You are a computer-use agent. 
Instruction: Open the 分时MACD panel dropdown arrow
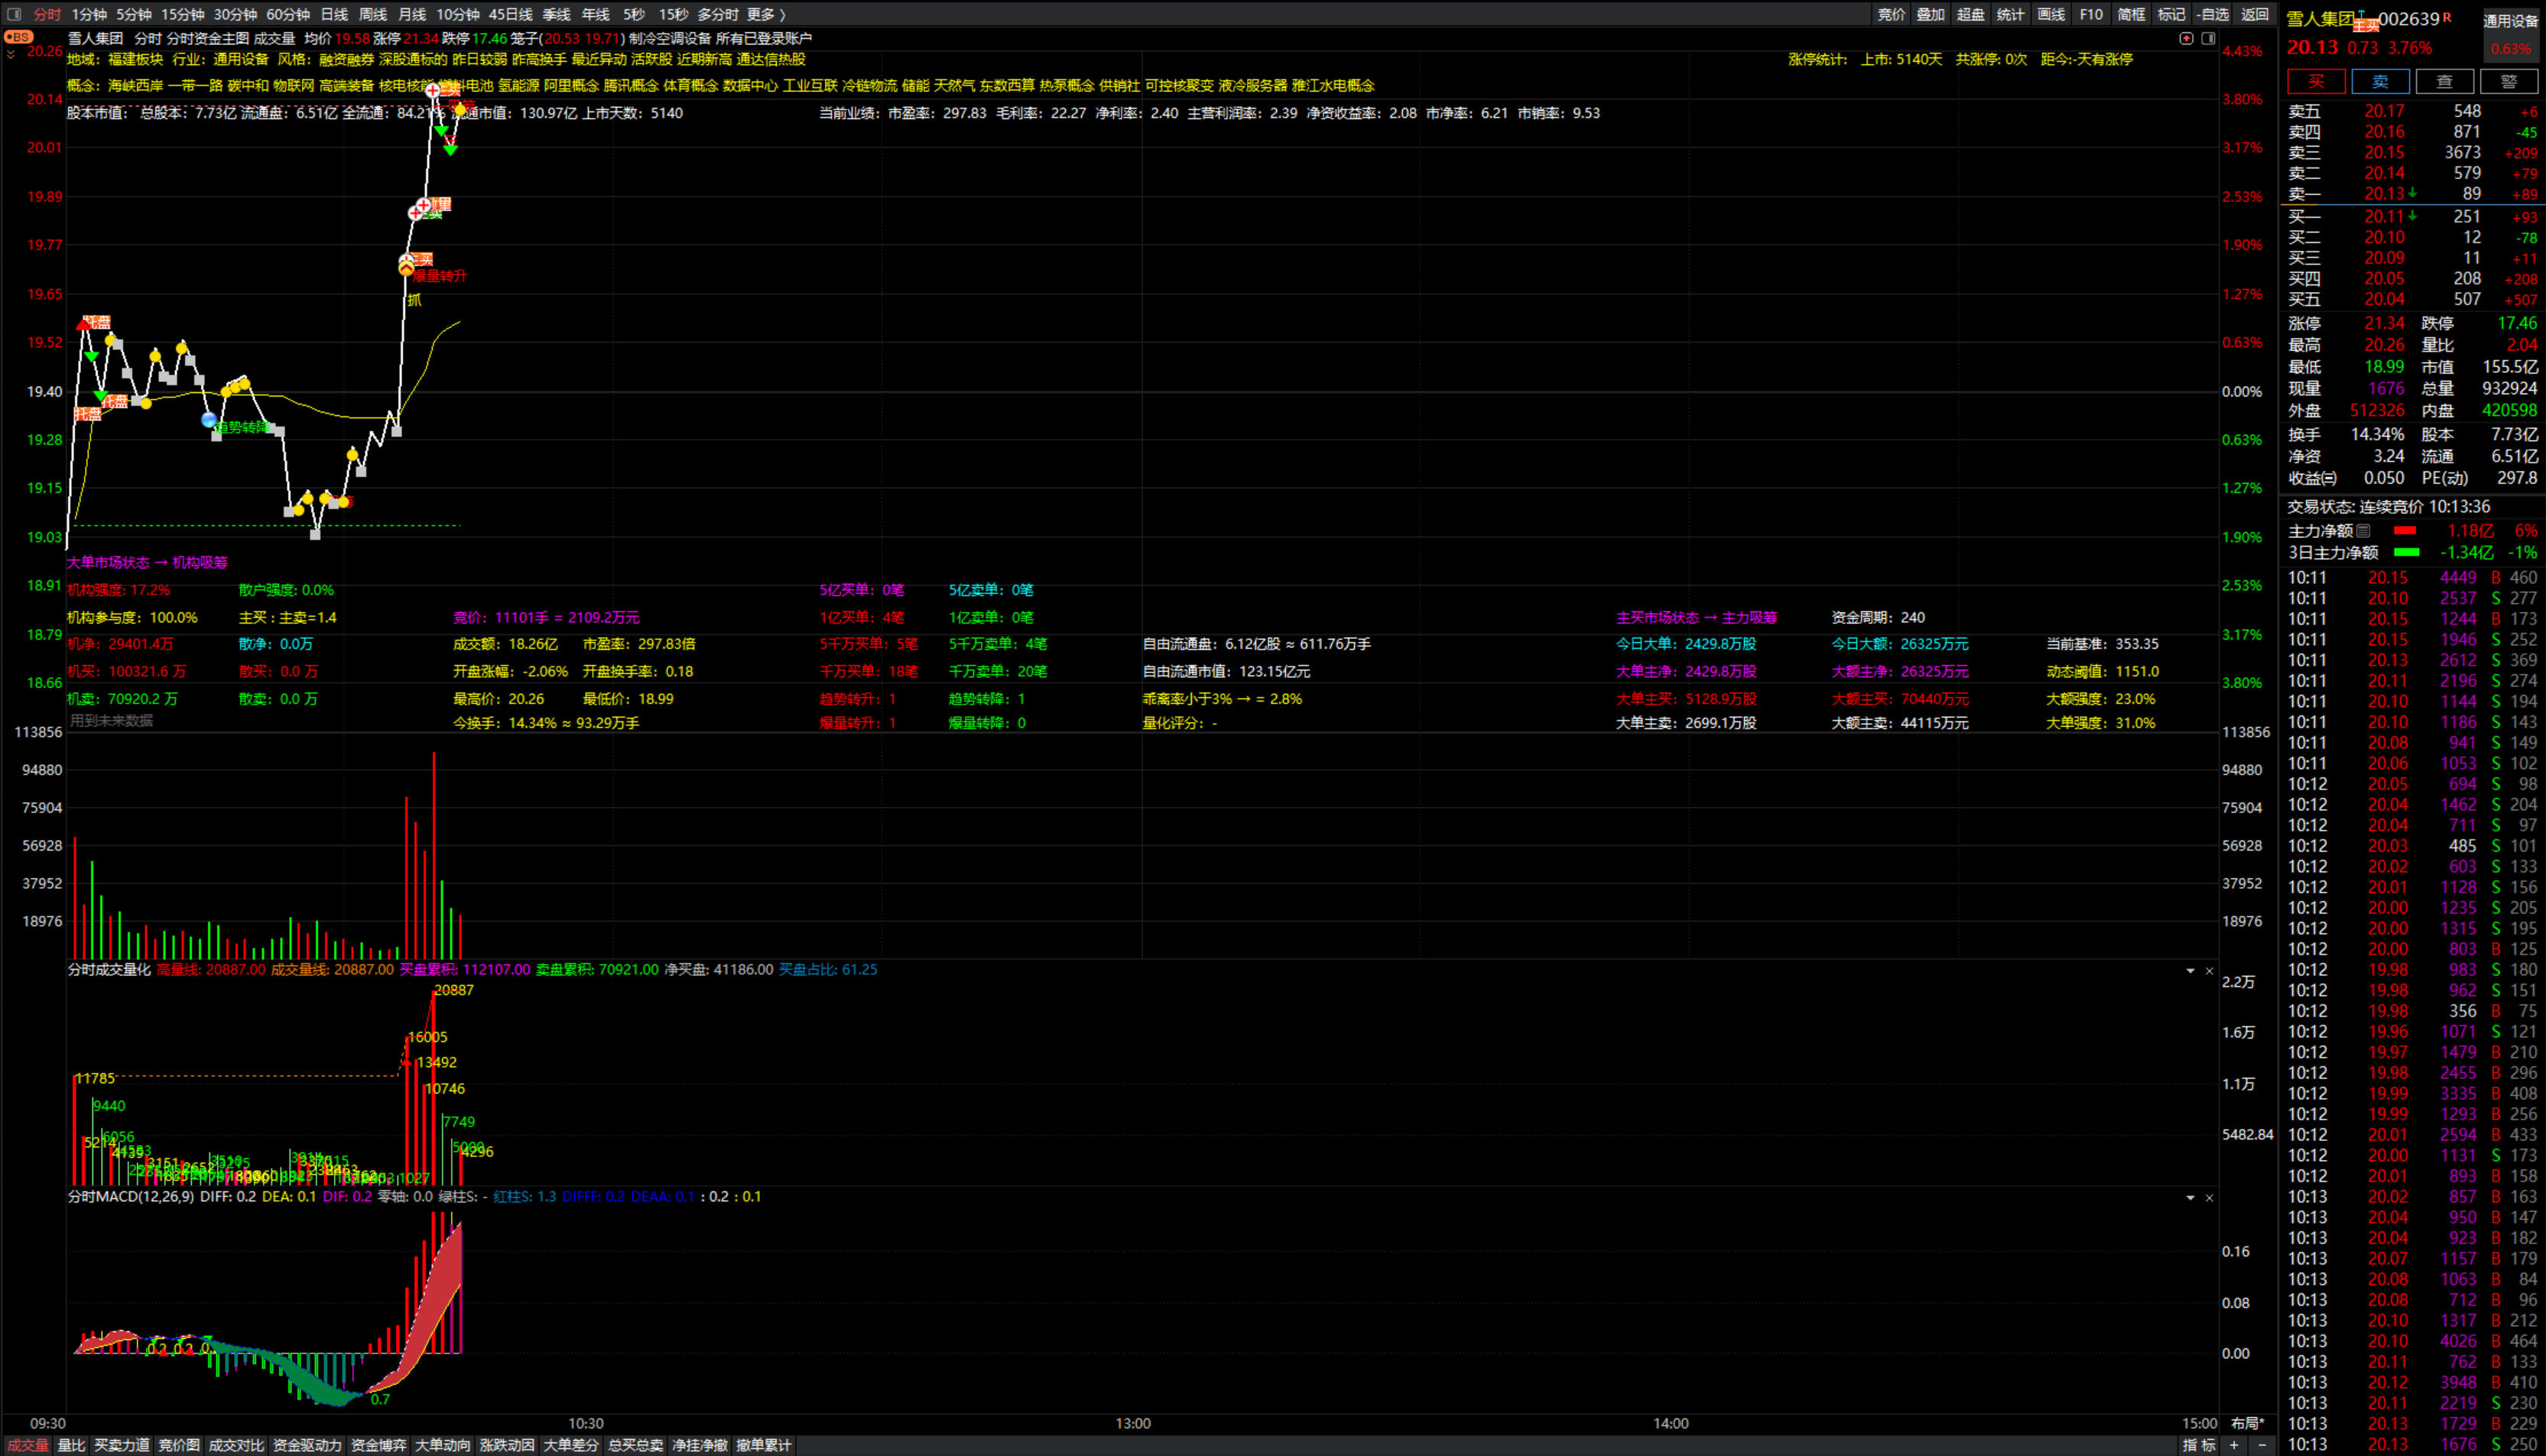pos(2190,1197)
